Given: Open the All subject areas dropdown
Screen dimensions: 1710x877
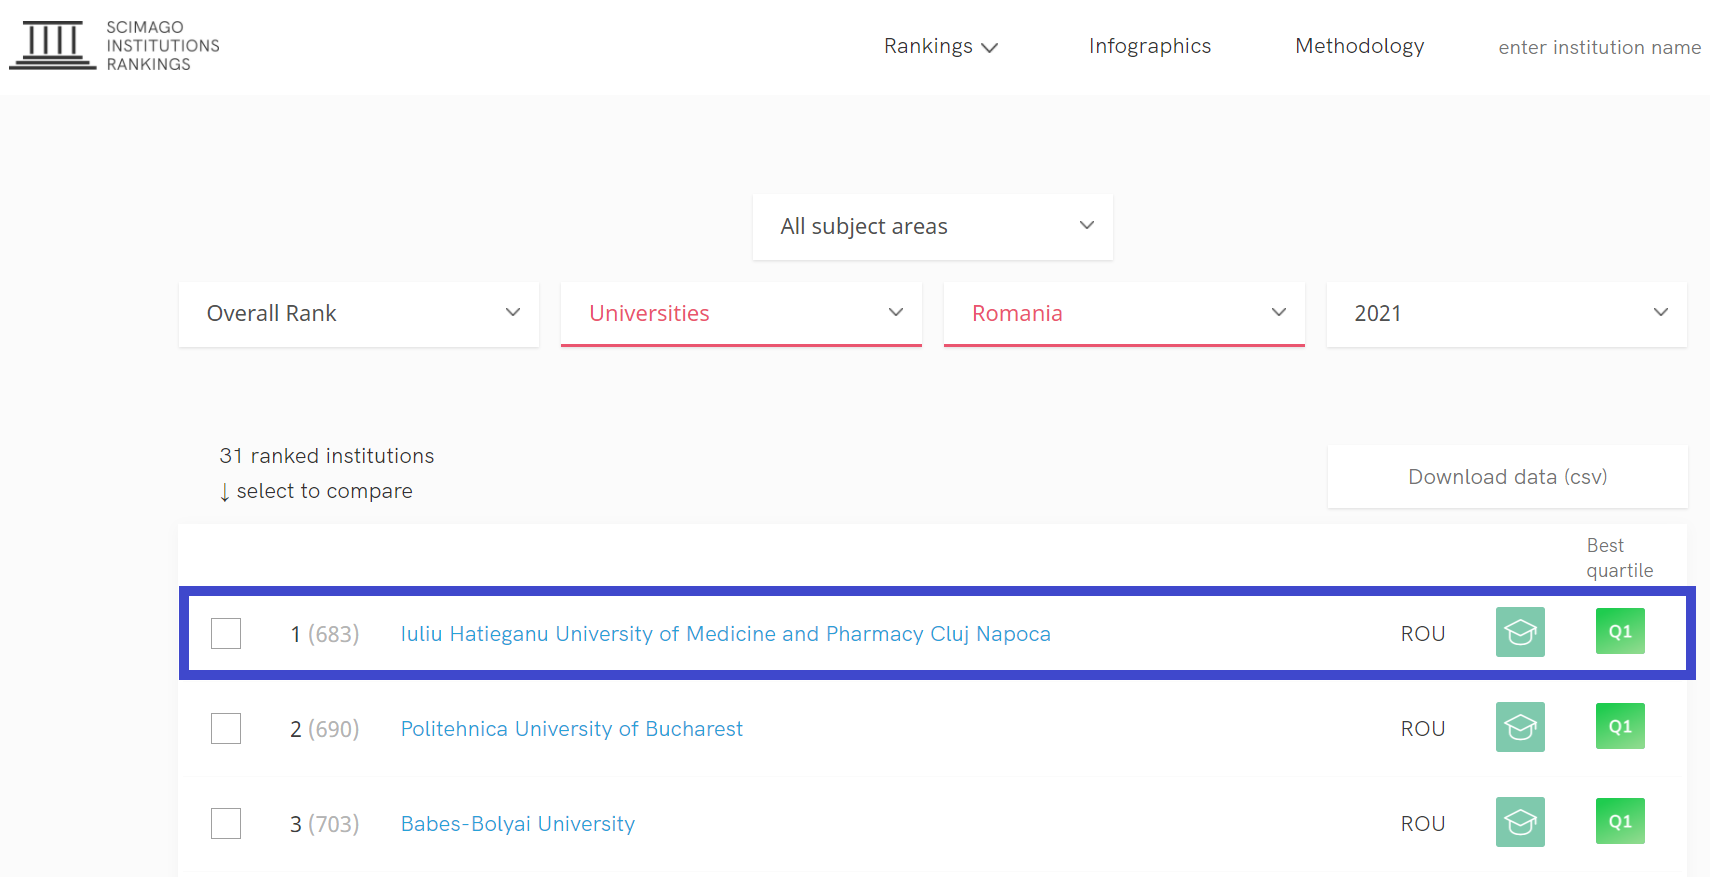Looking at the screenshot, I should 933,227.
